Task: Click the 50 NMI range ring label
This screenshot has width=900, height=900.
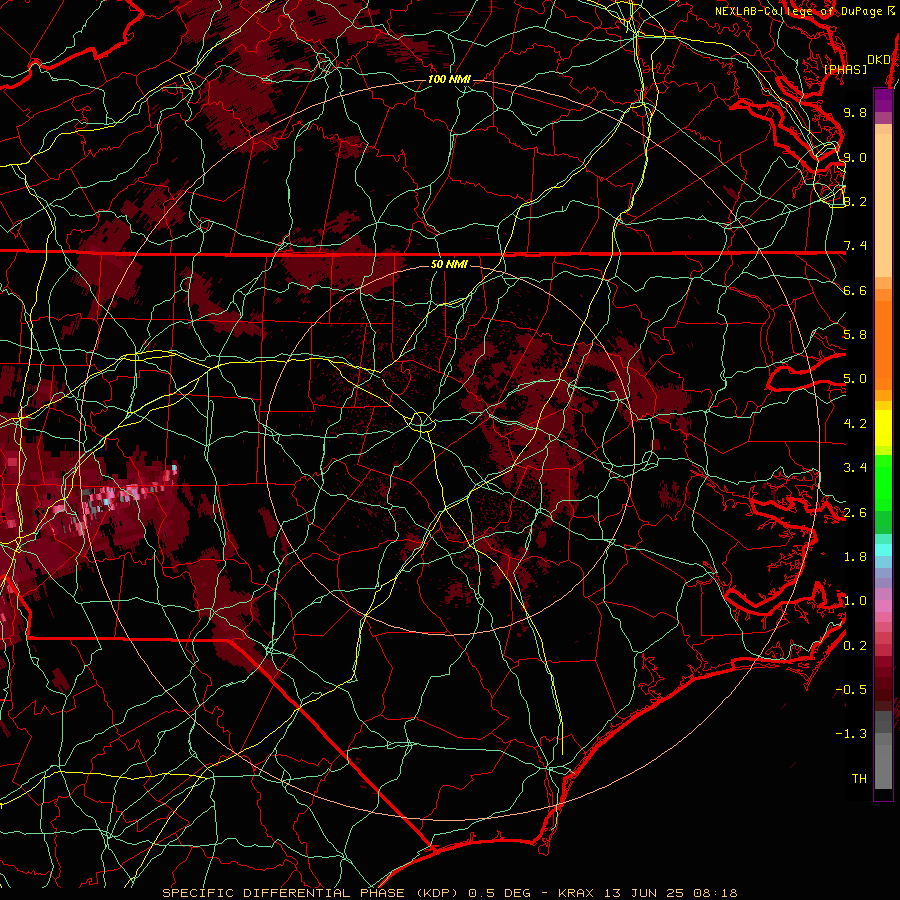Action: click(x=449, y=264)
